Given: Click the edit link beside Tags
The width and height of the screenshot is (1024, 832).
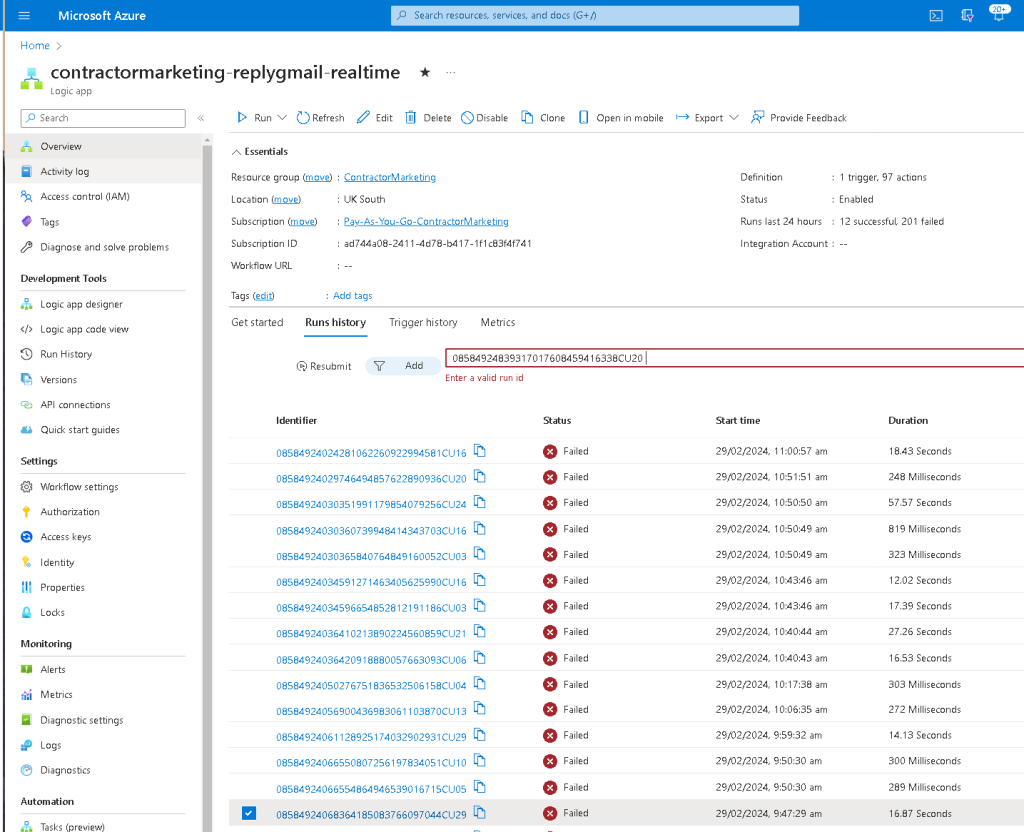Looking at the screenshot, I should [x=263, y=296].
